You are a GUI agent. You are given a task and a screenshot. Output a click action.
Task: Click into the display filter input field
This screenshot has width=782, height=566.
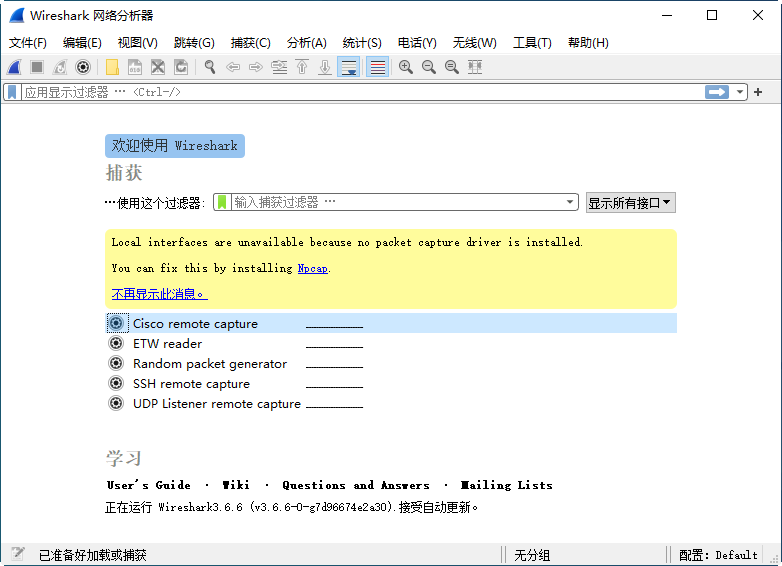[362, 92]
